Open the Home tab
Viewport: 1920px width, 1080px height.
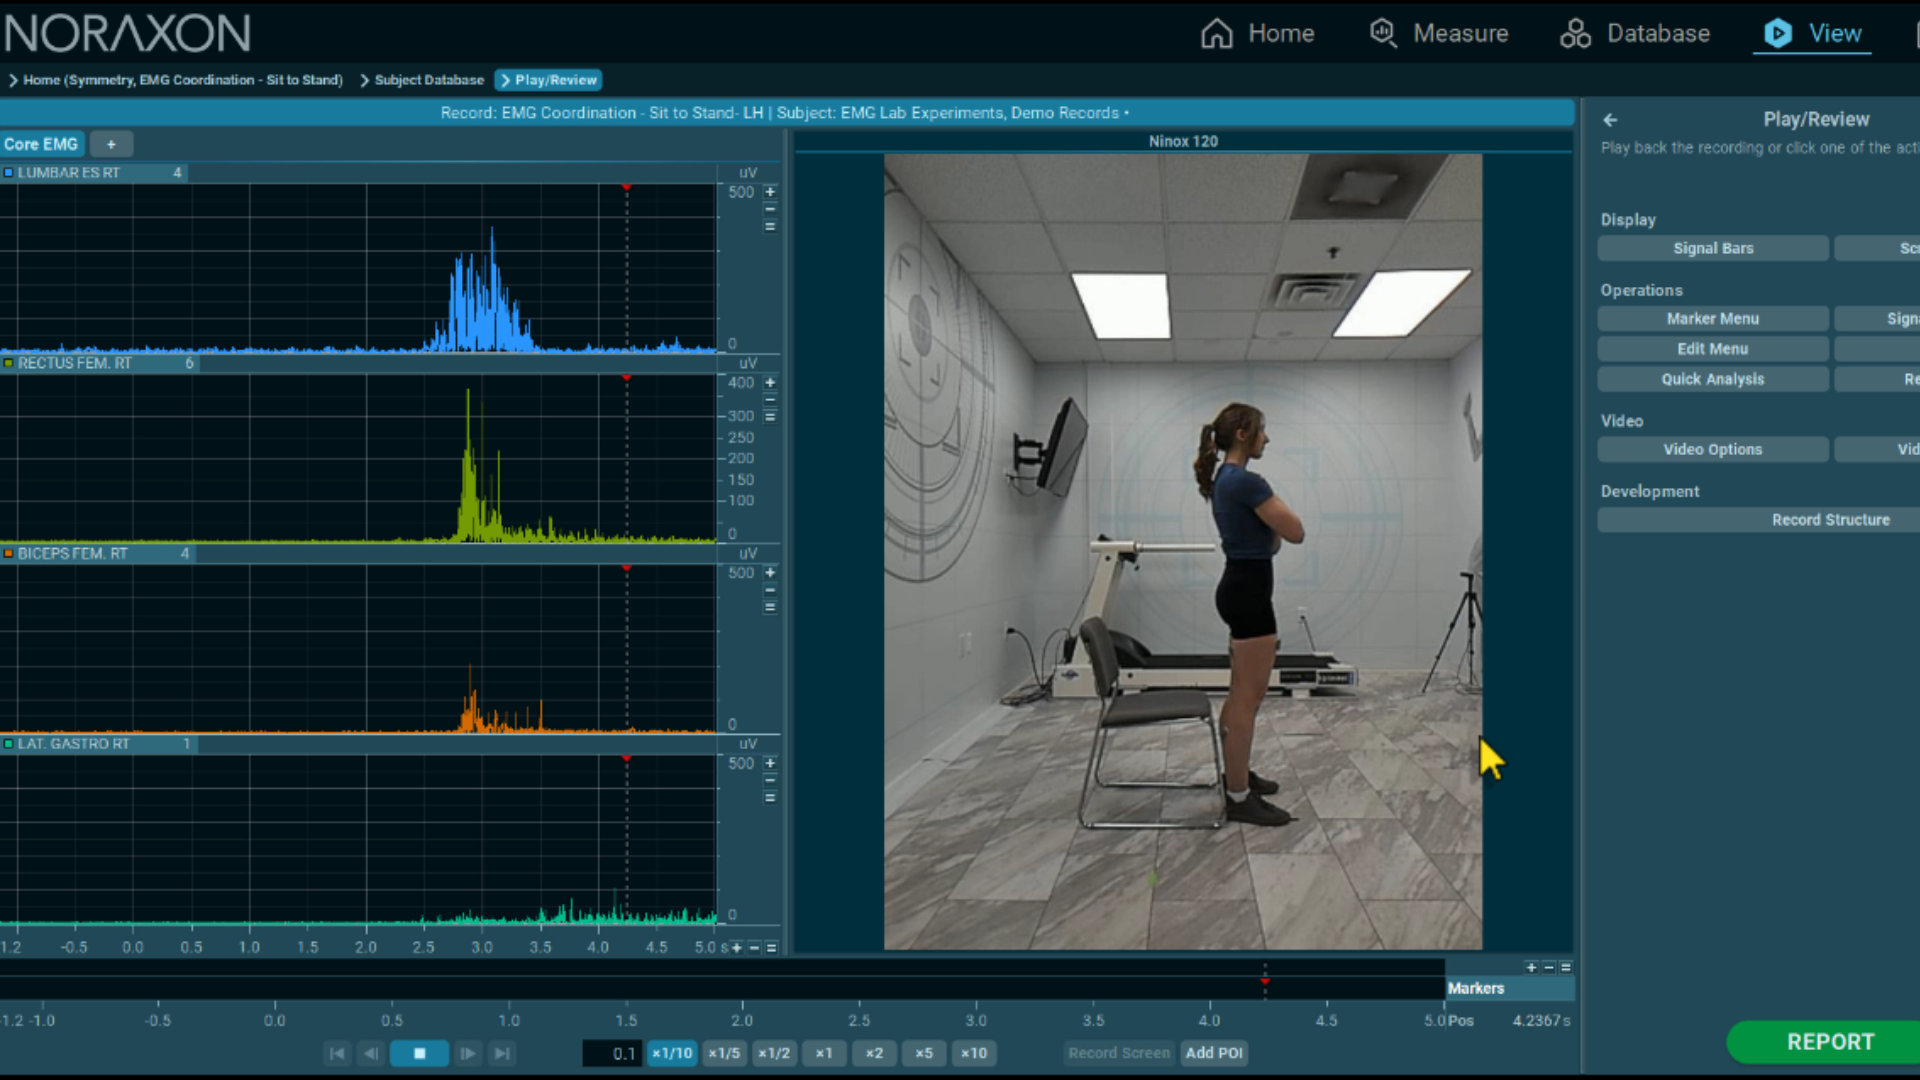click(x=1257, y=33)
